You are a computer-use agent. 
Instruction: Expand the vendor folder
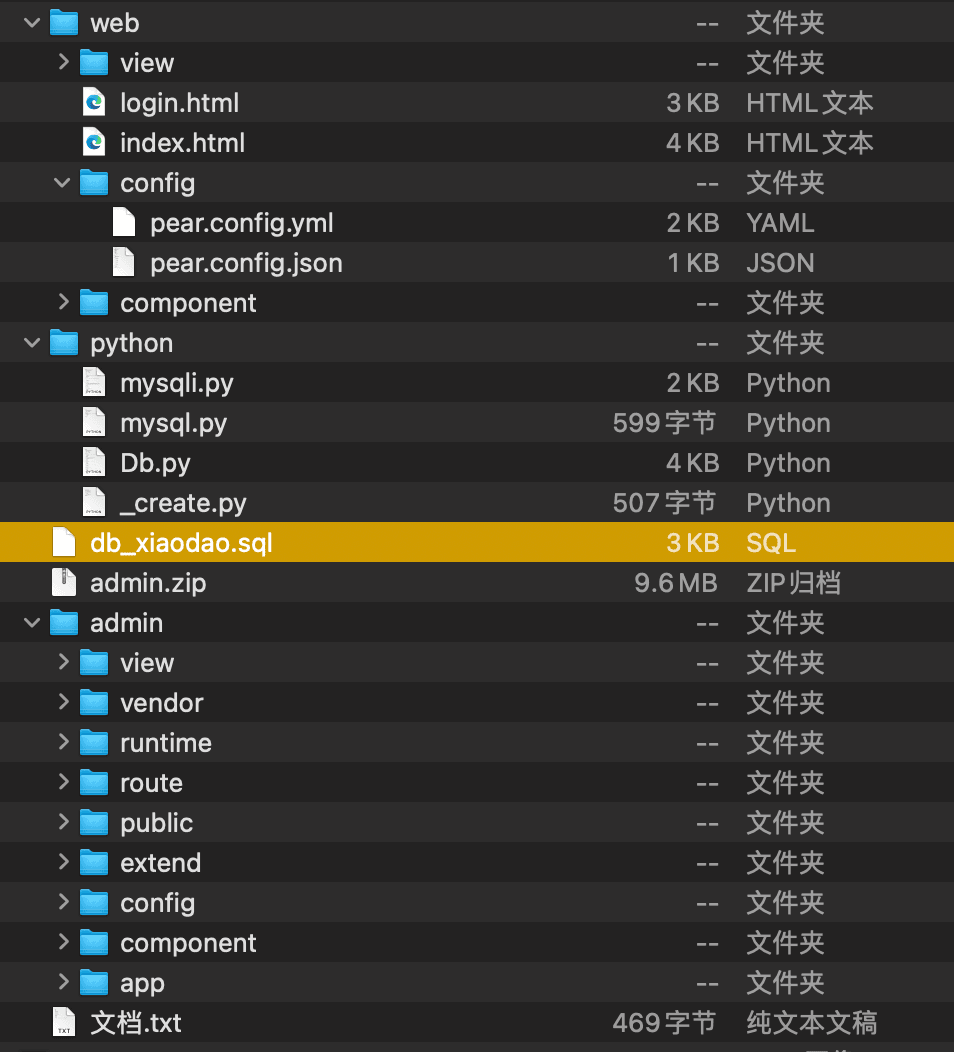63,703
